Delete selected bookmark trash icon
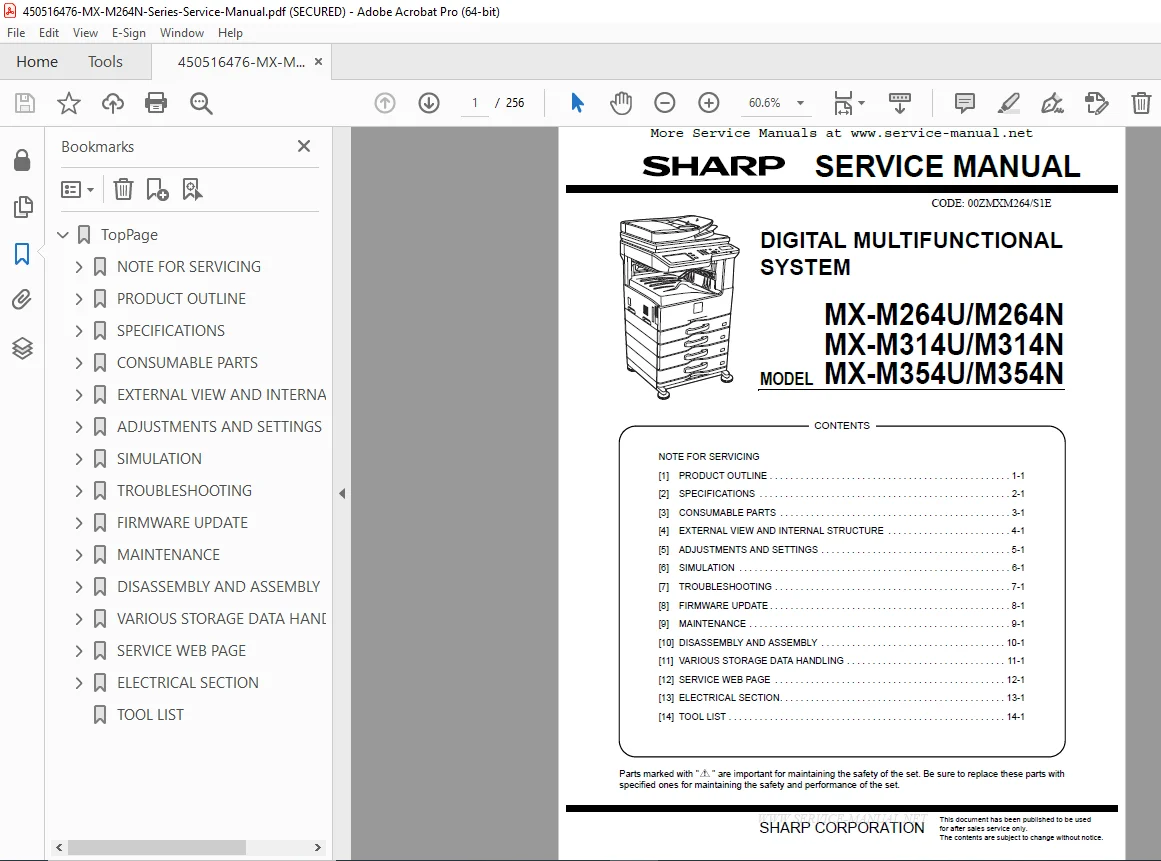This screenshot has height=861, width=1161. point(123,190)
